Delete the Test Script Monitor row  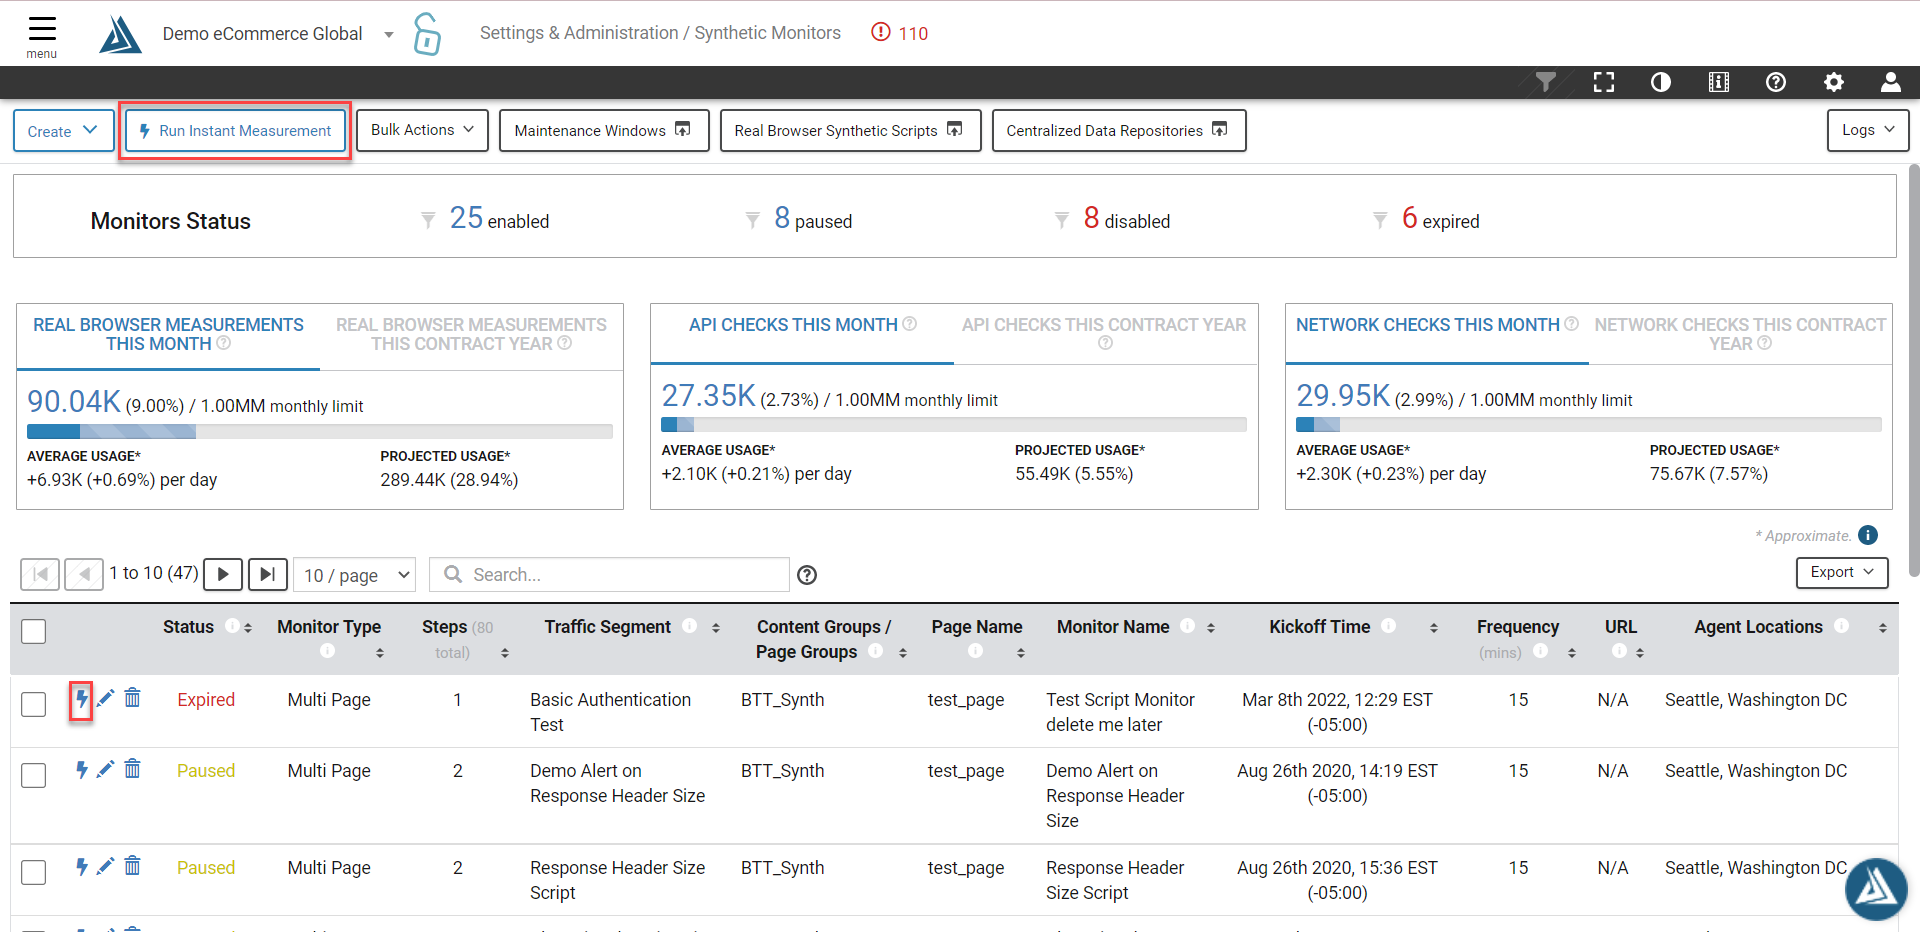(133, 698)
